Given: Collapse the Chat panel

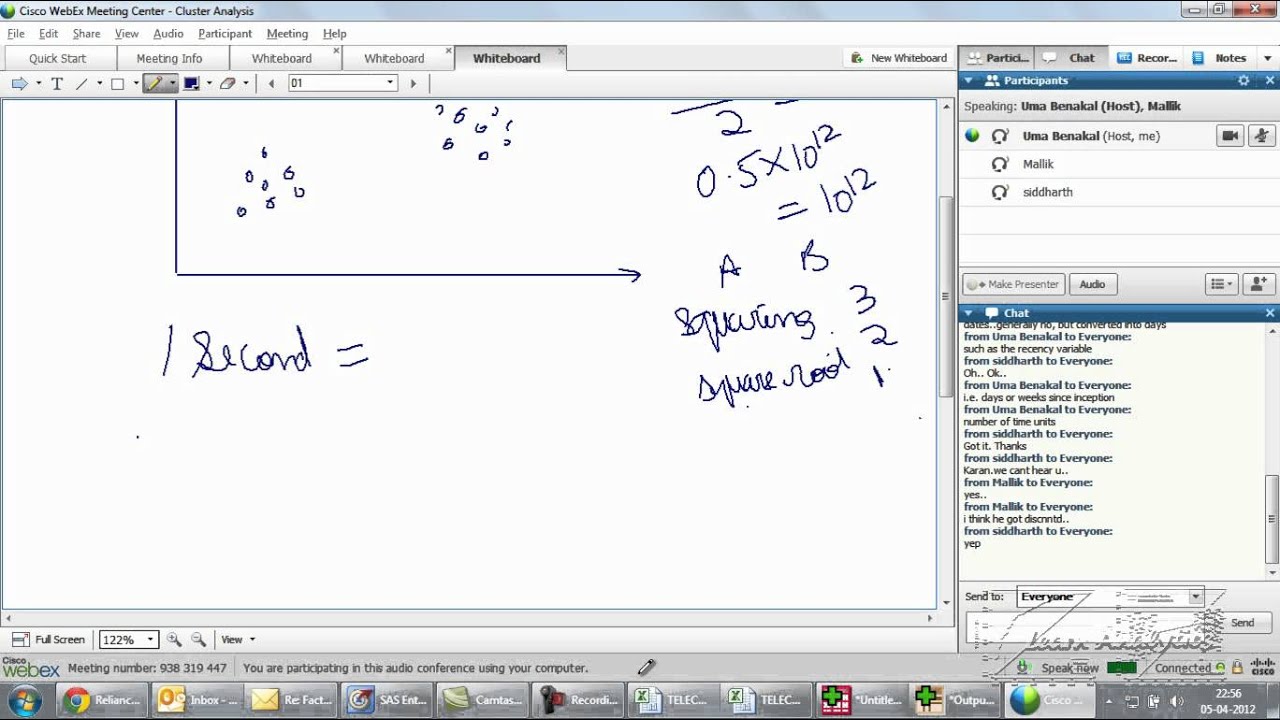Looking at the screenshot, I should pos(968,313).
